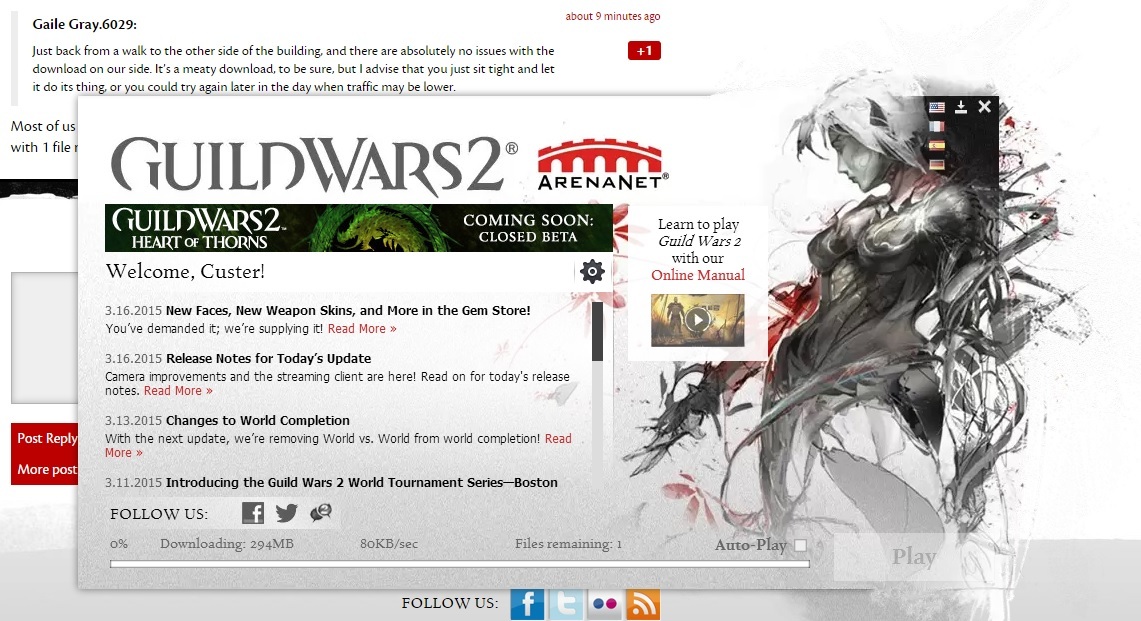The image size is (1141, 621).
Task: Click the download progress bar
Action: pyautogui.click(x=459, y=564)
